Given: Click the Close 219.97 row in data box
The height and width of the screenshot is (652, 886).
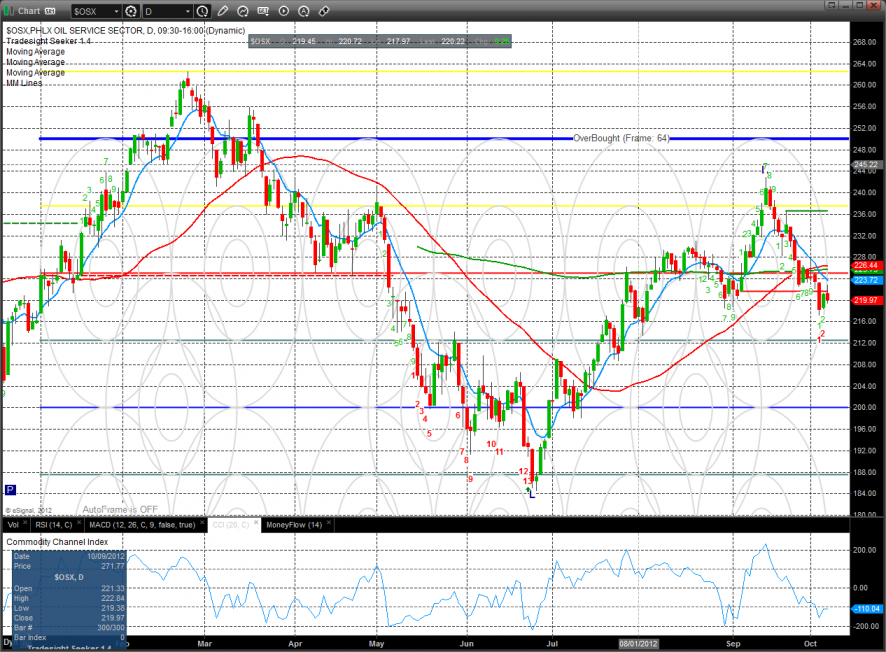Looking at the screenshot, I should [x=69, y=618].
